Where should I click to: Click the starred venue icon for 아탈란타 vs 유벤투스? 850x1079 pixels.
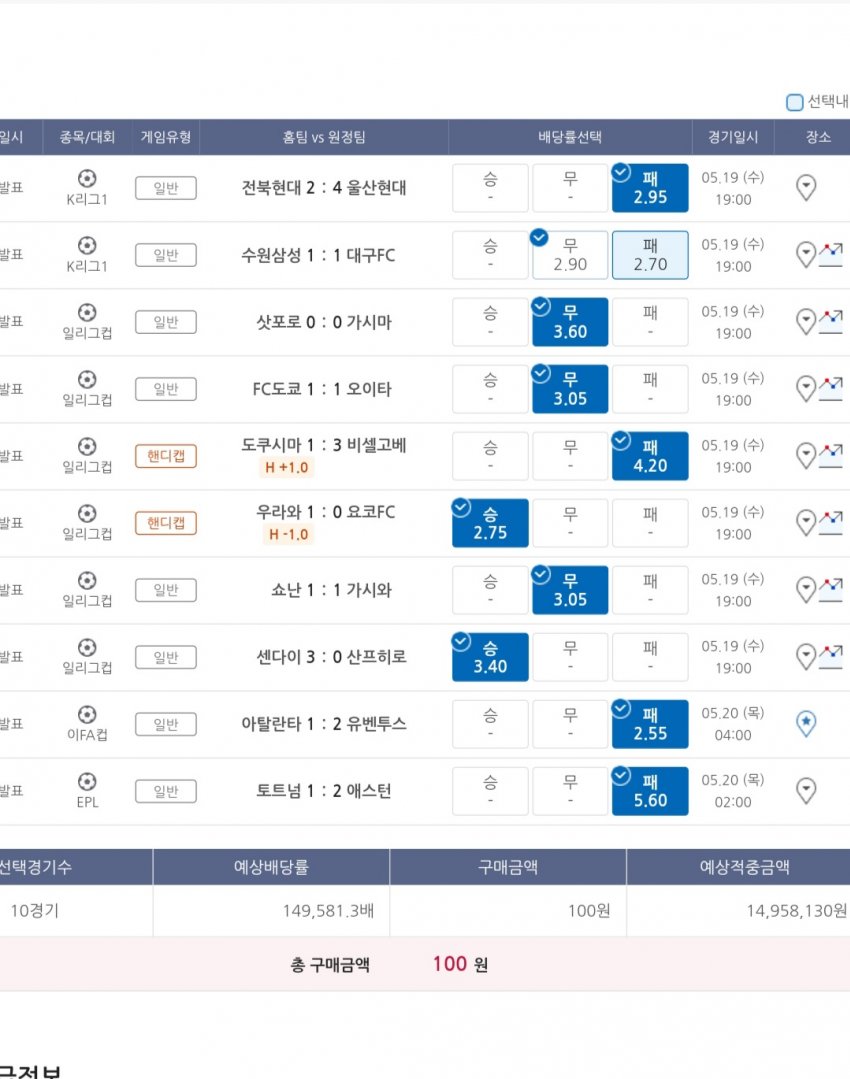coord(806,724)
